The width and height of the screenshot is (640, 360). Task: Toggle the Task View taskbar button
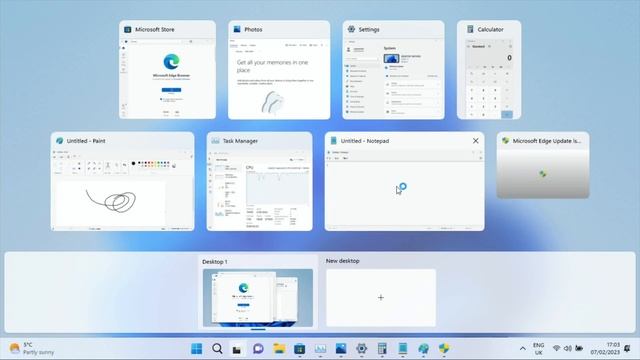(237, 349)
